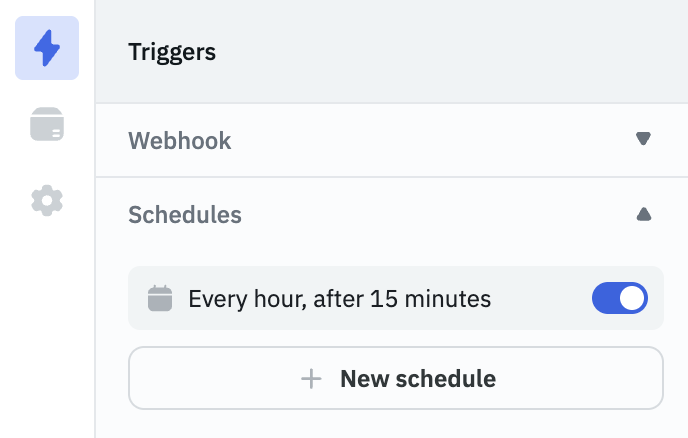Click the Webhook header row
Viewport: 688px width, 438px height.
400,141
